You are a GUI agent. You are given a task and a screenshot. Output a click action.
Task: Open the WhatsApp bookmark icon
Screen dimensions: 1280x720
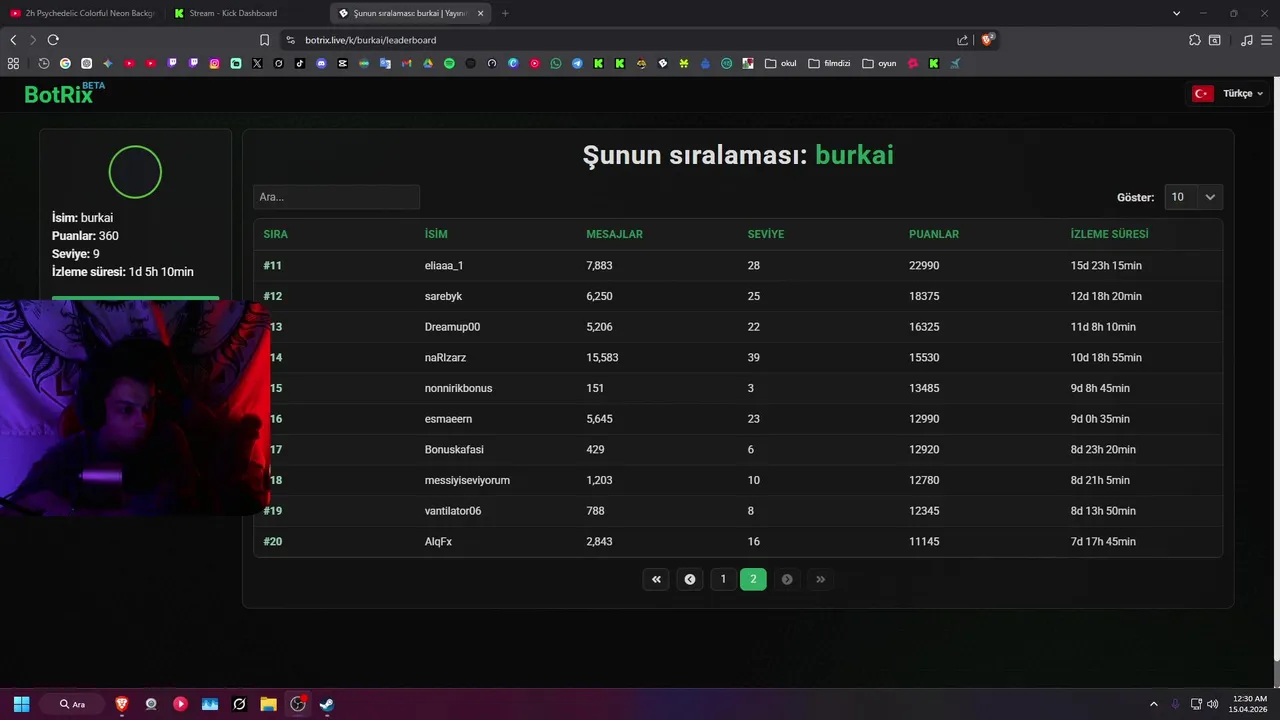[556, 63]
